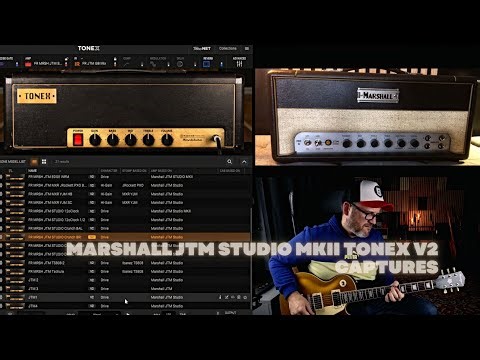The height and width of the screenshot is (360, 480).
Task: Select the red AMP module icon
Action: [28, 64]
